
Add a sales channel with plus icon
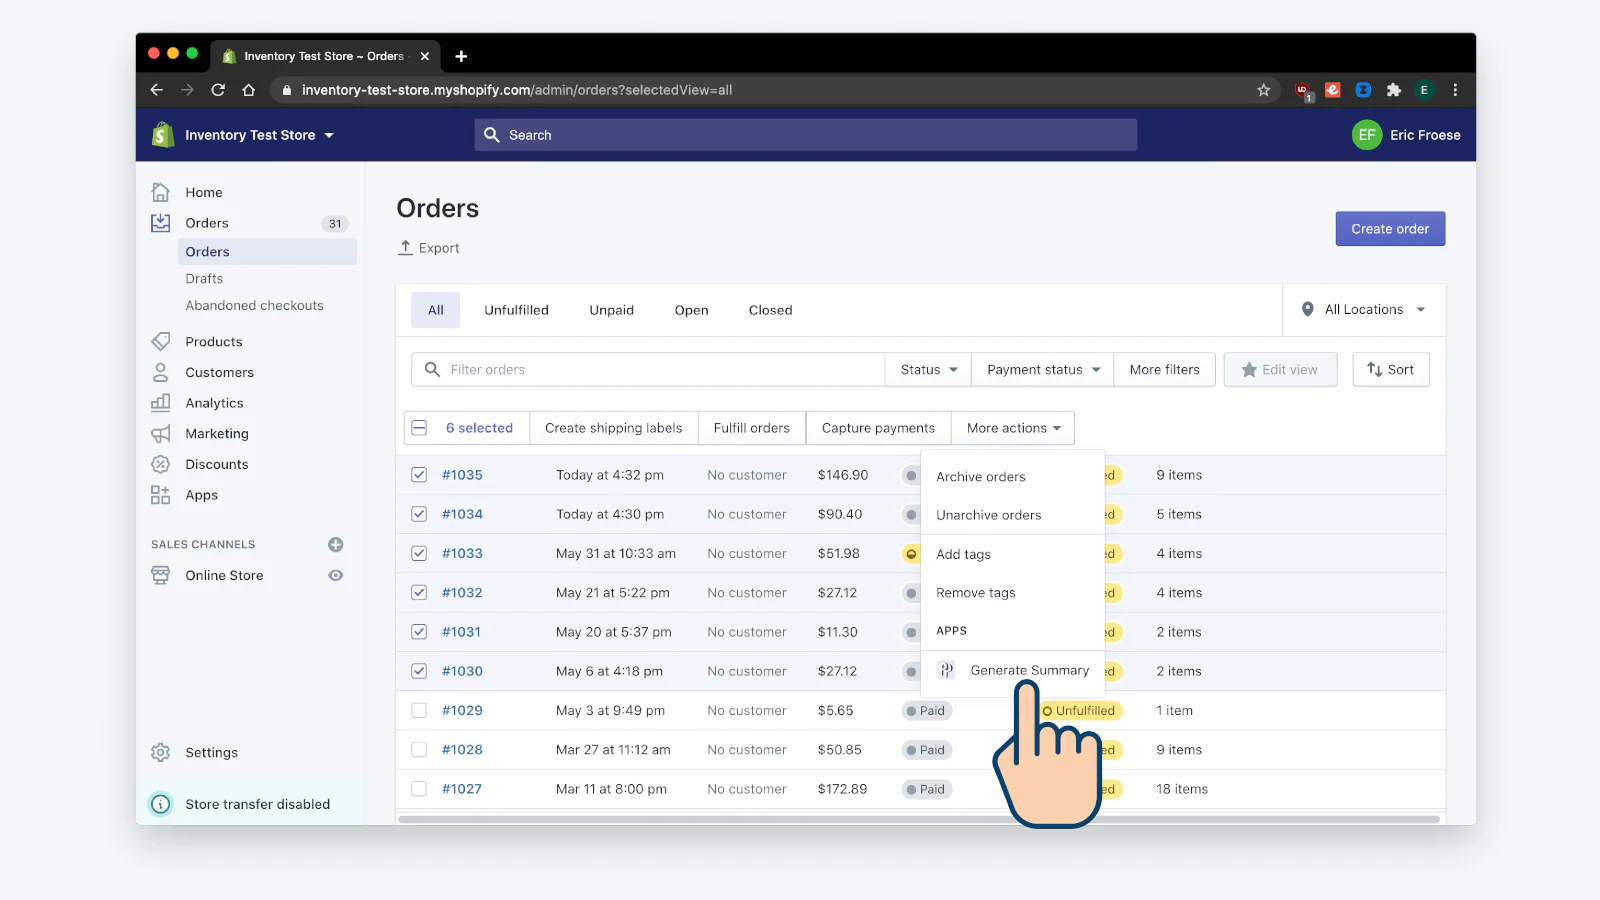pyautogui.click(x=336, y=545)
